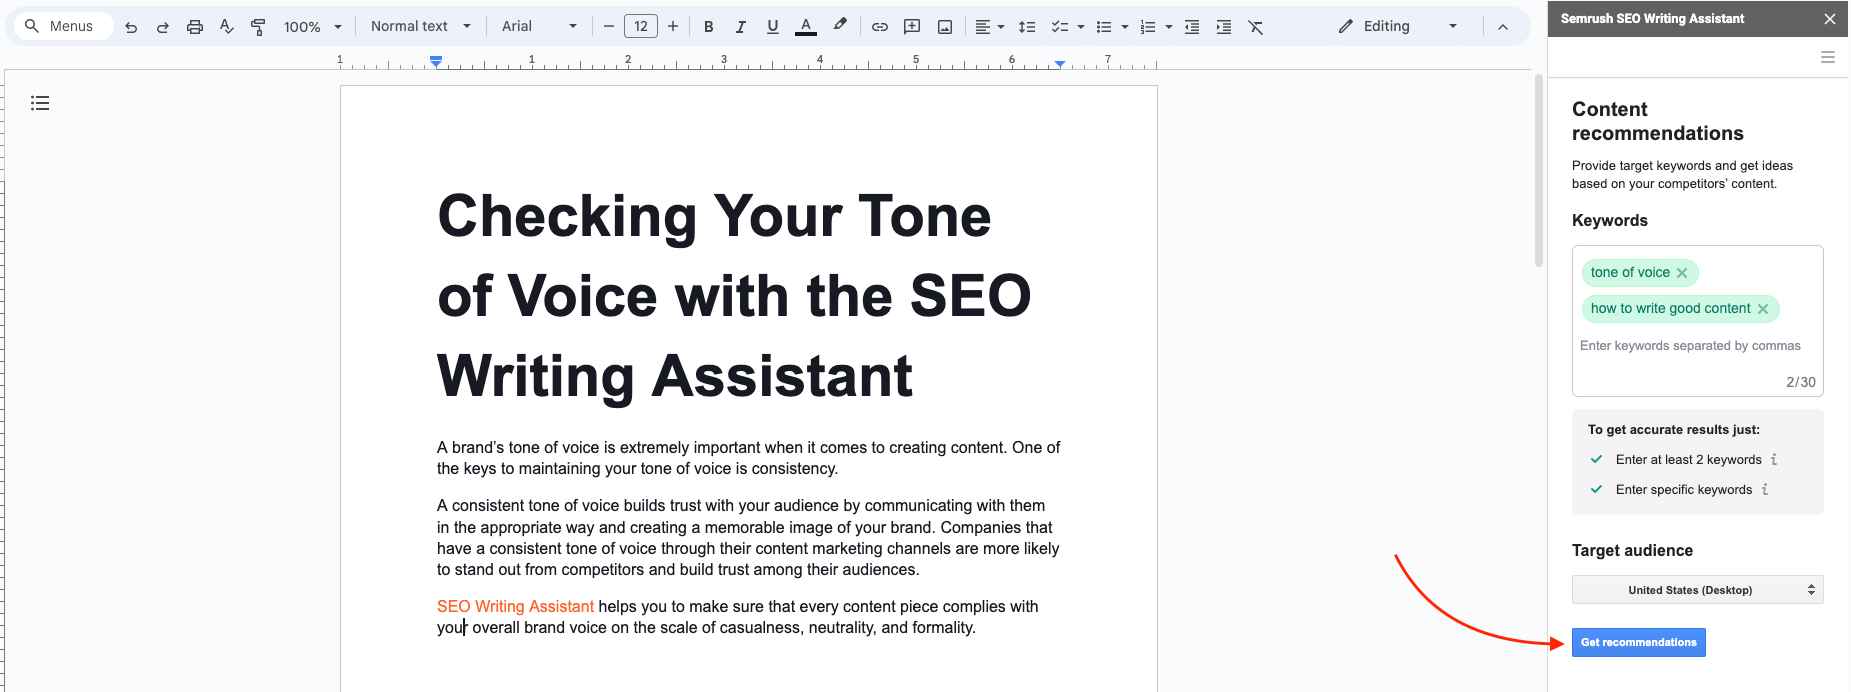This screenshot has width=1851, height=692.
Task: Expand bulleted list options arrow
Action: tap(1125, 27)
